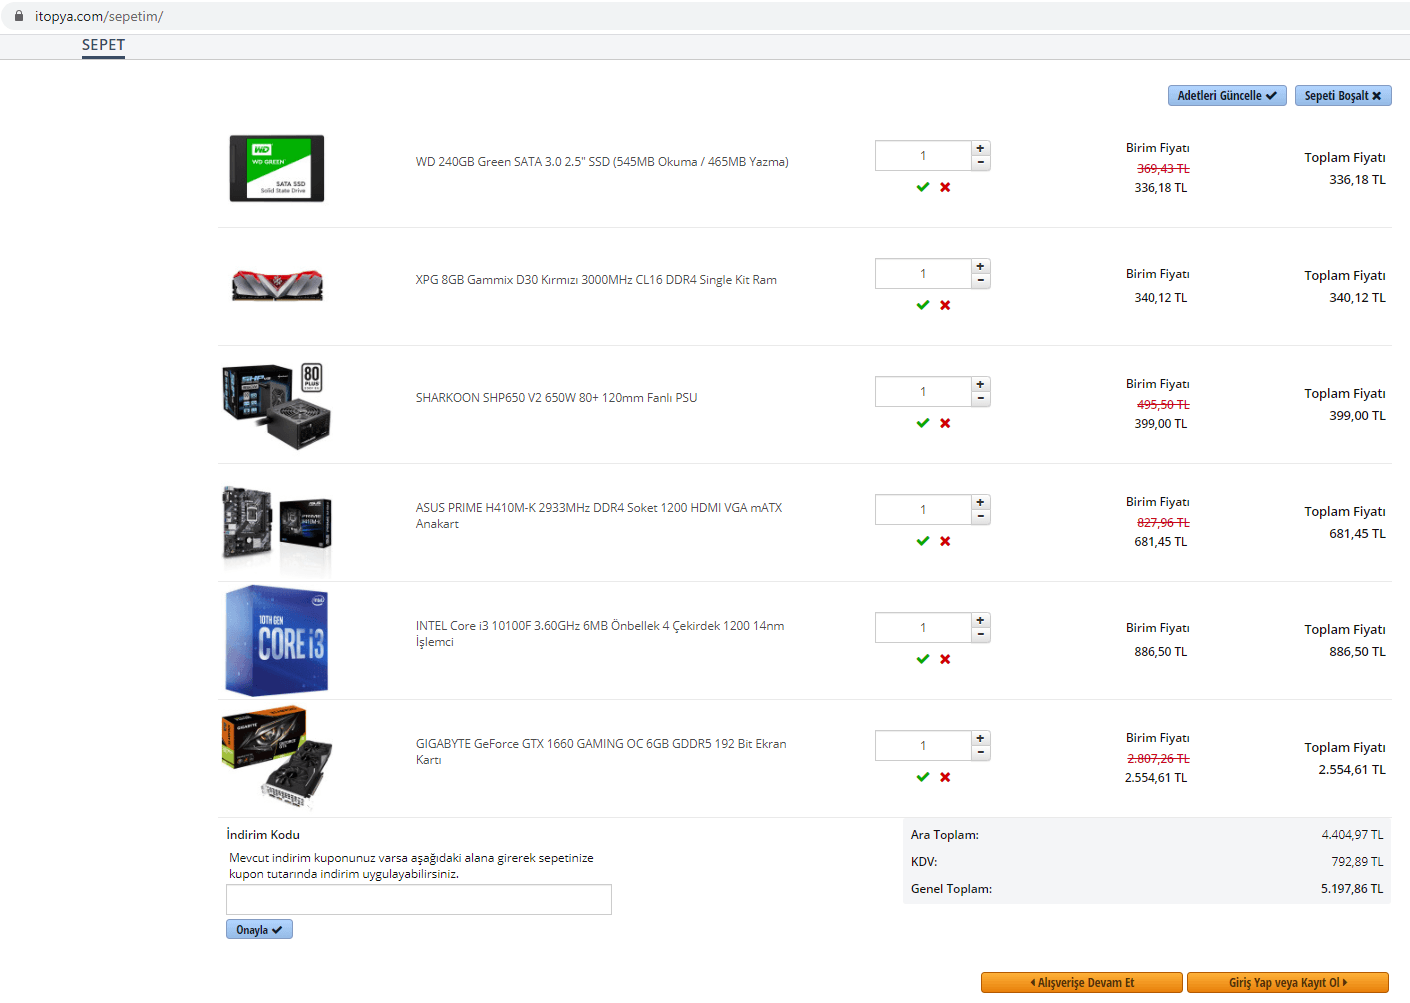The image size is (1410, 1003).
Task: Click INTEL Core i3 quantity field
Action: point(923,627)
